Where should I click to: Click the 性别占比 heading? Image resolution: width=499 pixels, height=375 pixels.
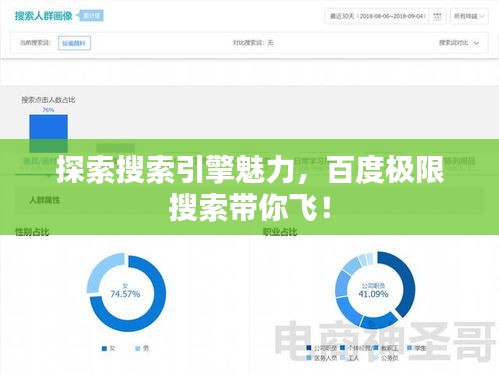click(x=32, y=231)
